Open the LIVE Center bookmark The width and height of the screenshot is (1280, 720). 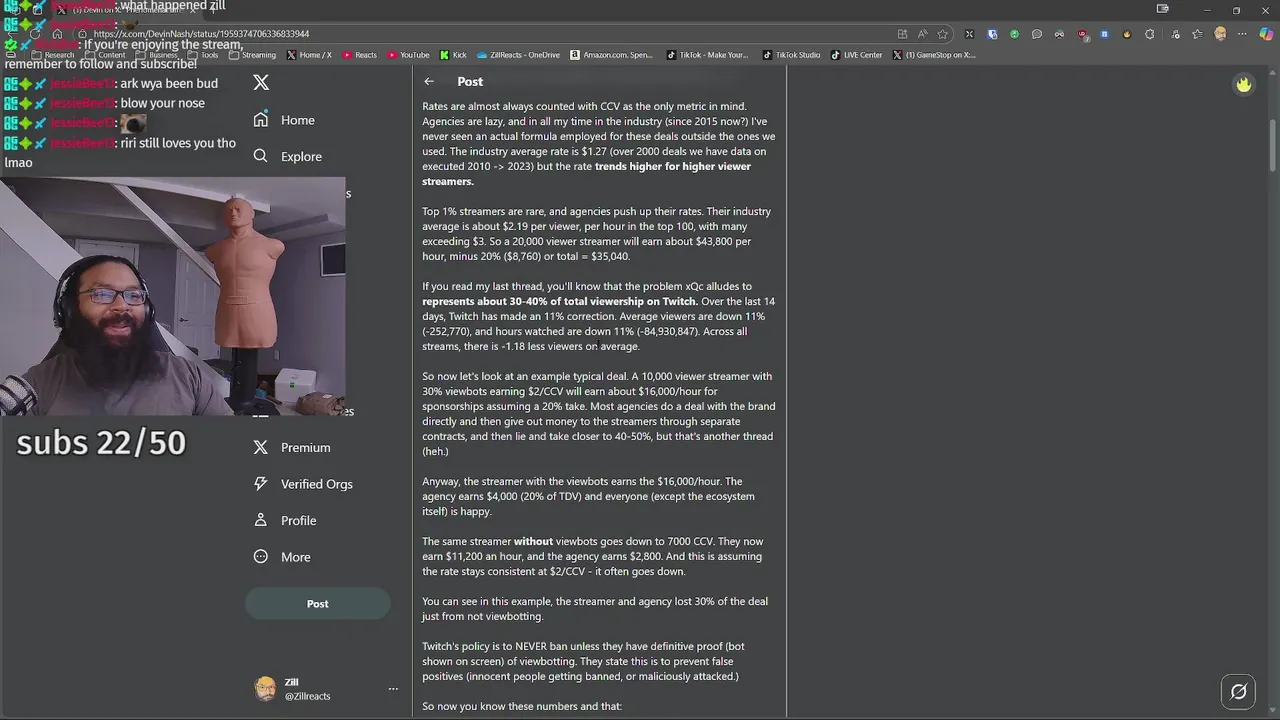click(x=856, y=55)
